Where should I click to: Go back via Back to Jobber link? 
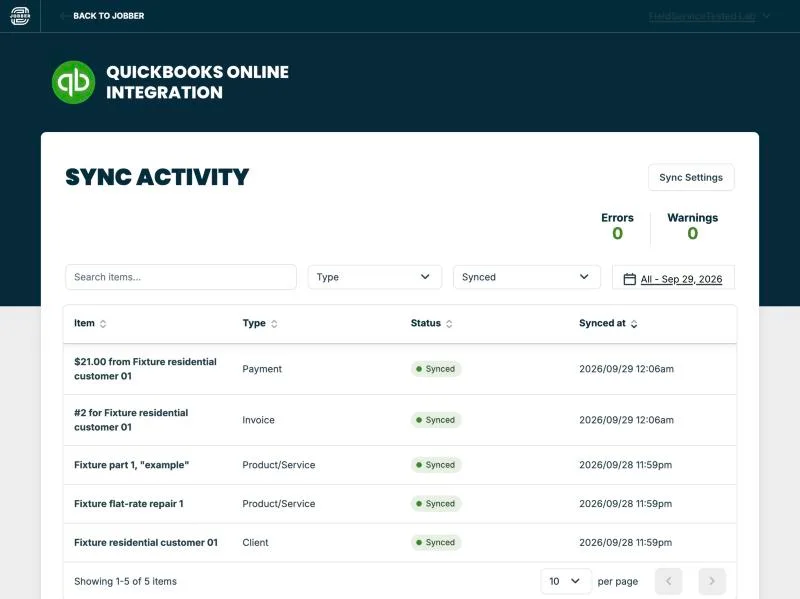tap(102, 16)
